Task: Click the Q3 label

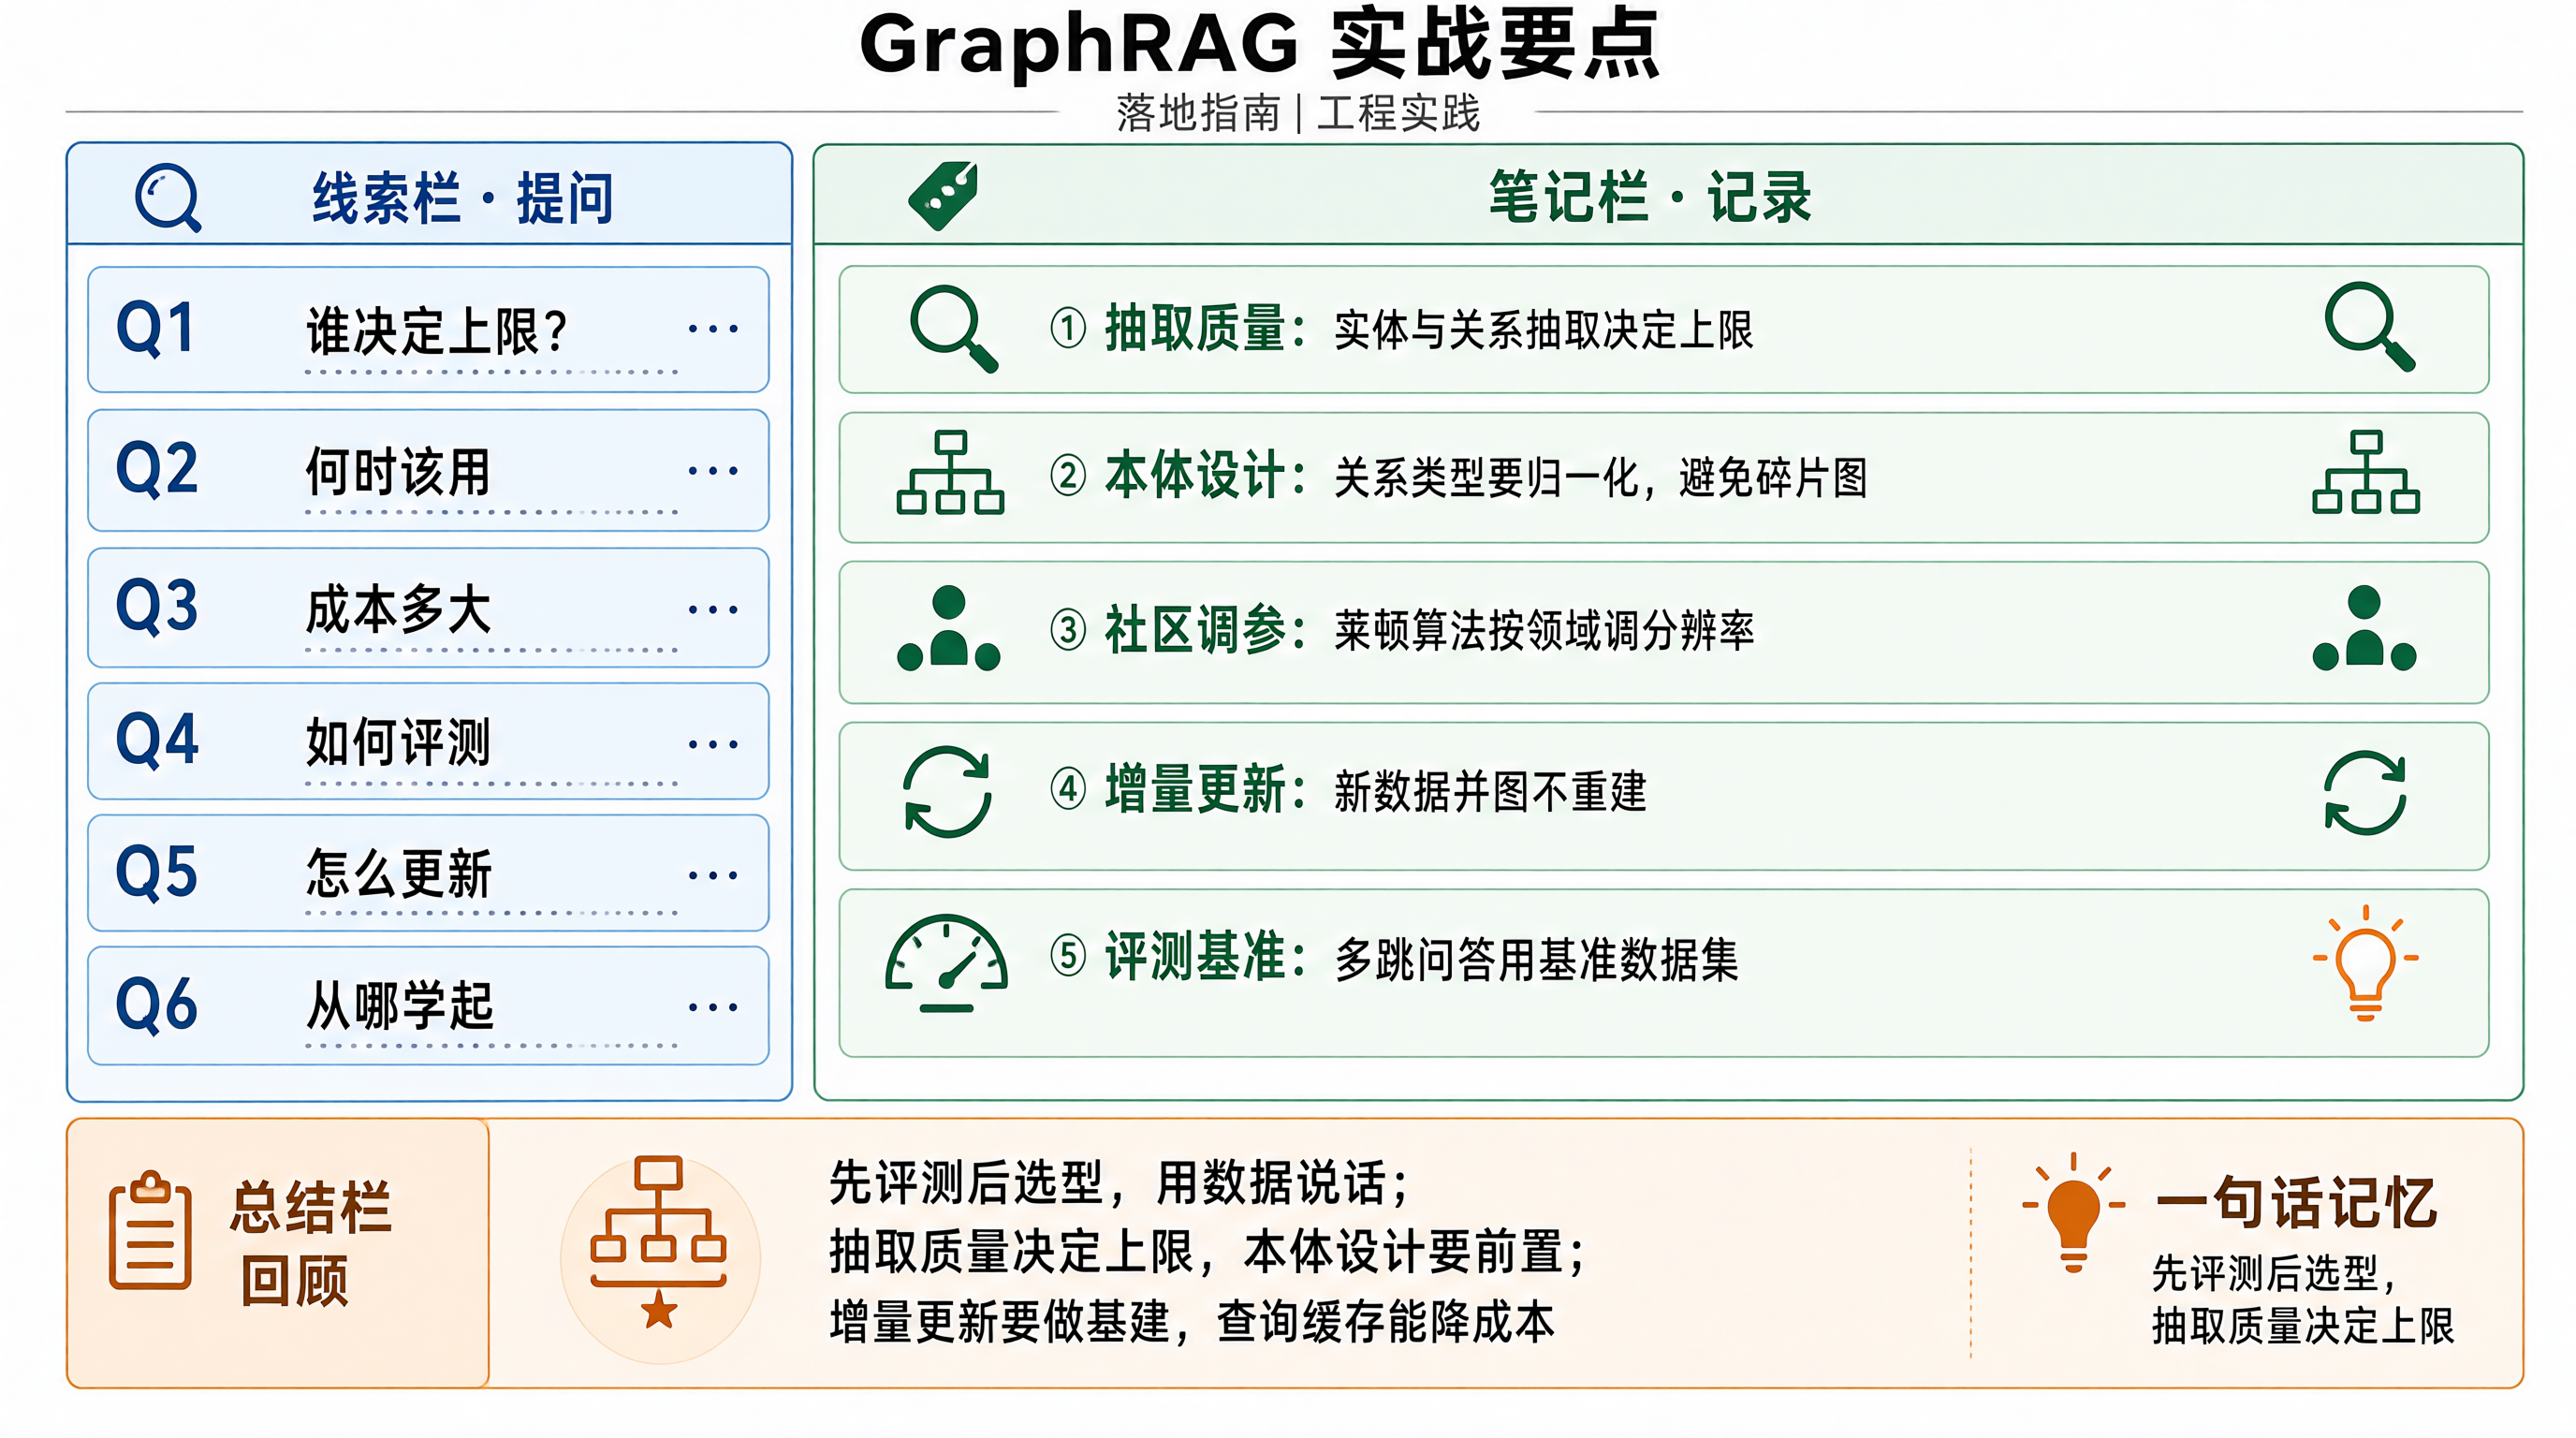Action: (x=157, y=606)
